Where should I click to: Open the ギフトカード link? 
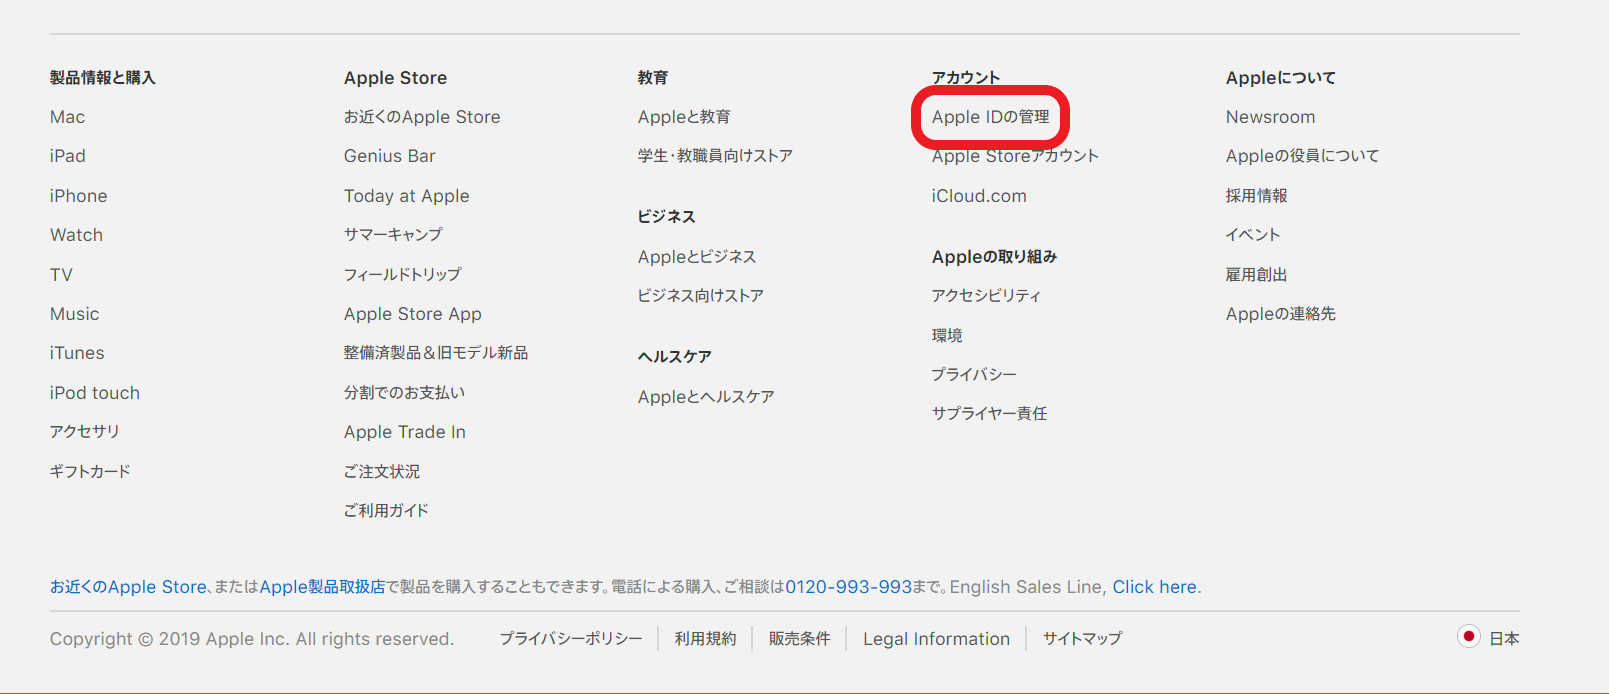click(x=90, y=471)
